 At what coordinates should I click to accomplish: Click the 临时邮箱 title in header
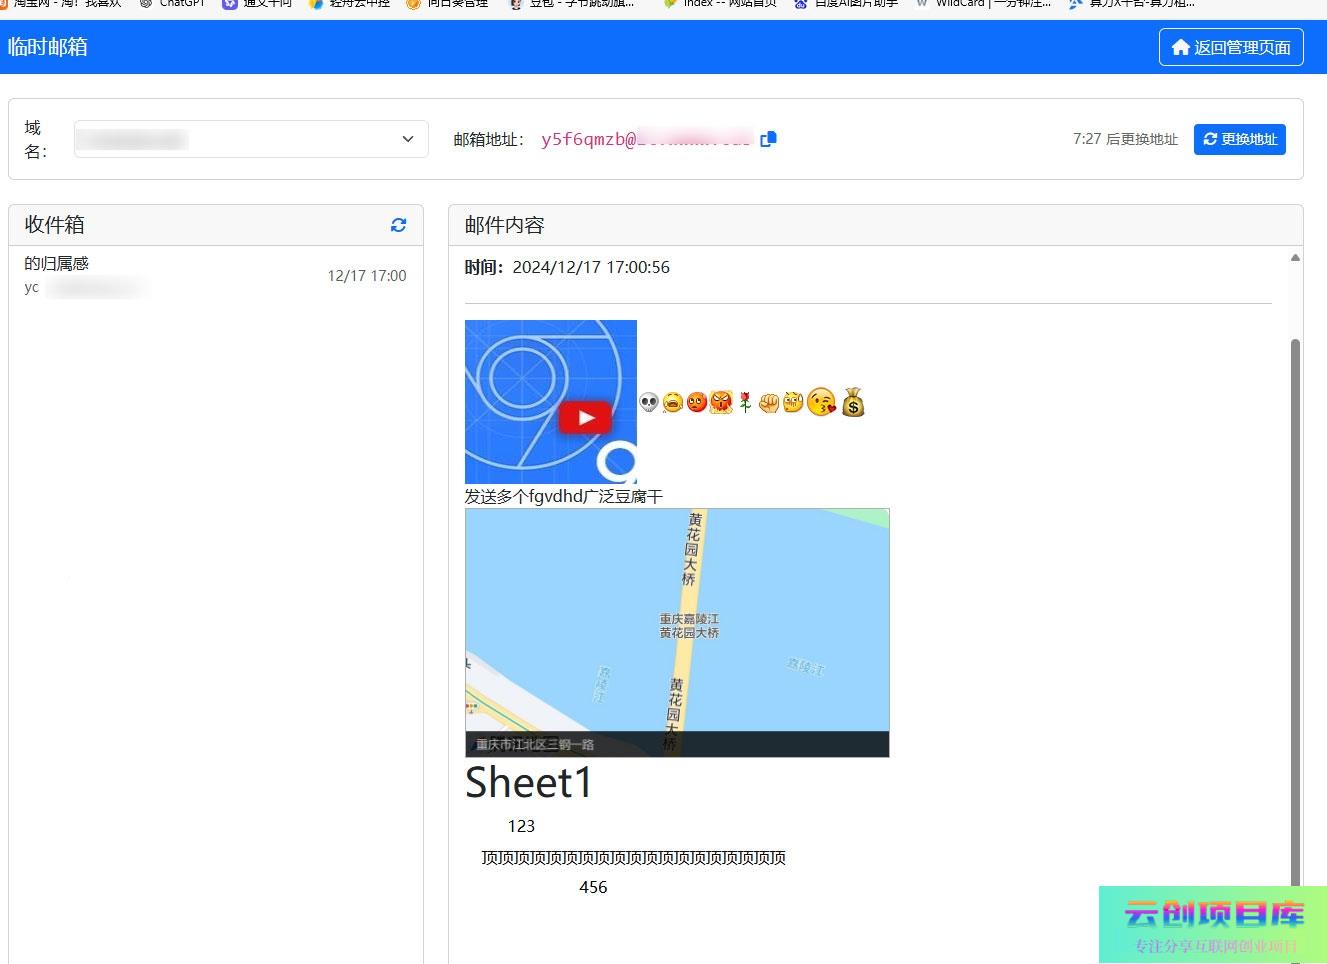48,47
